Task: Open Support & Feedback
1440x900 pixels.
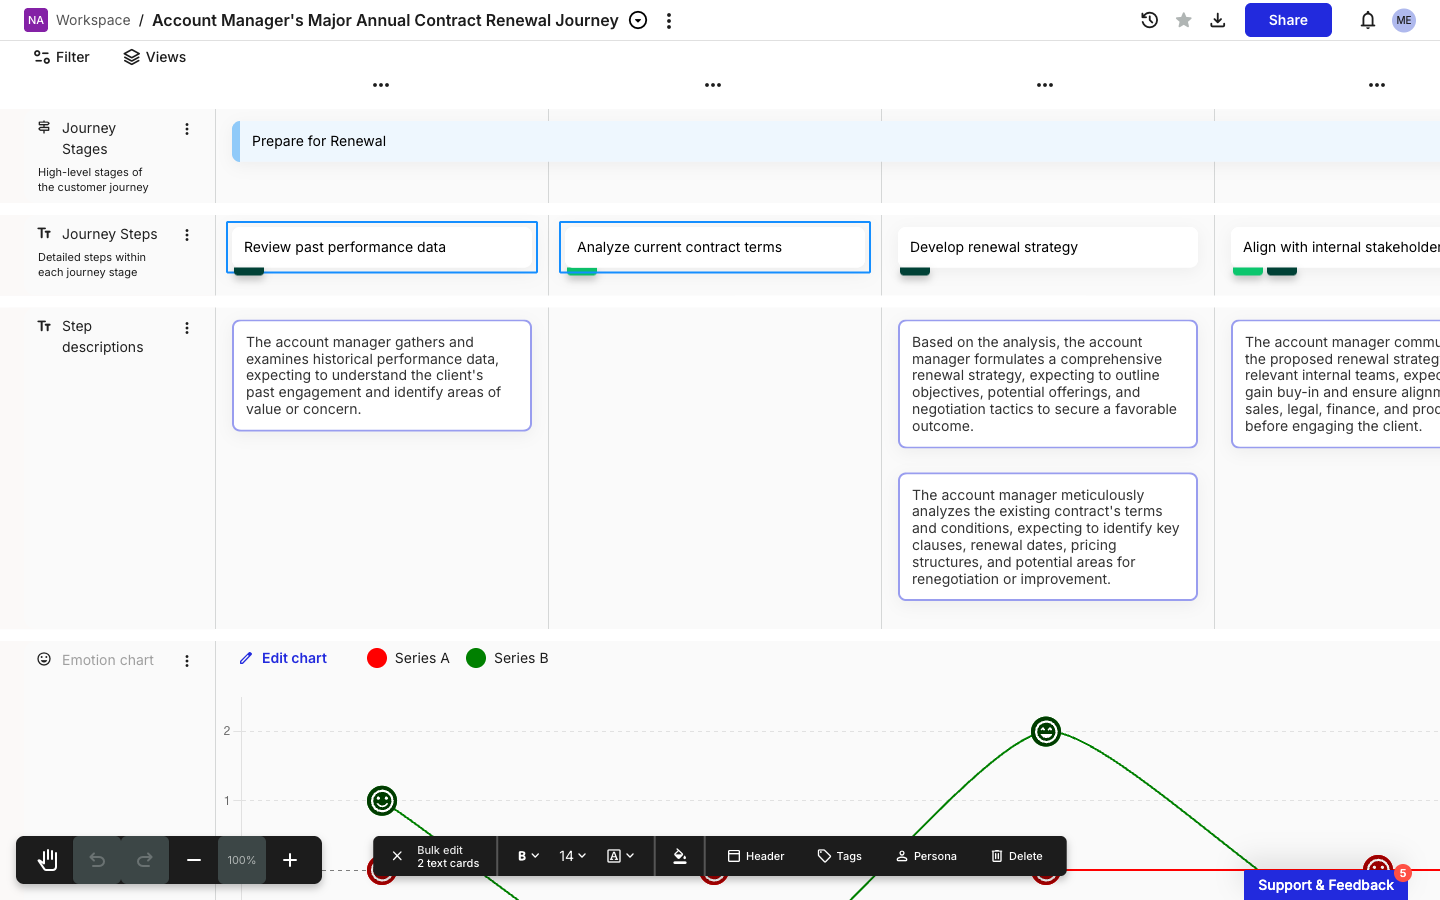Action: (x=1326, y=885)
